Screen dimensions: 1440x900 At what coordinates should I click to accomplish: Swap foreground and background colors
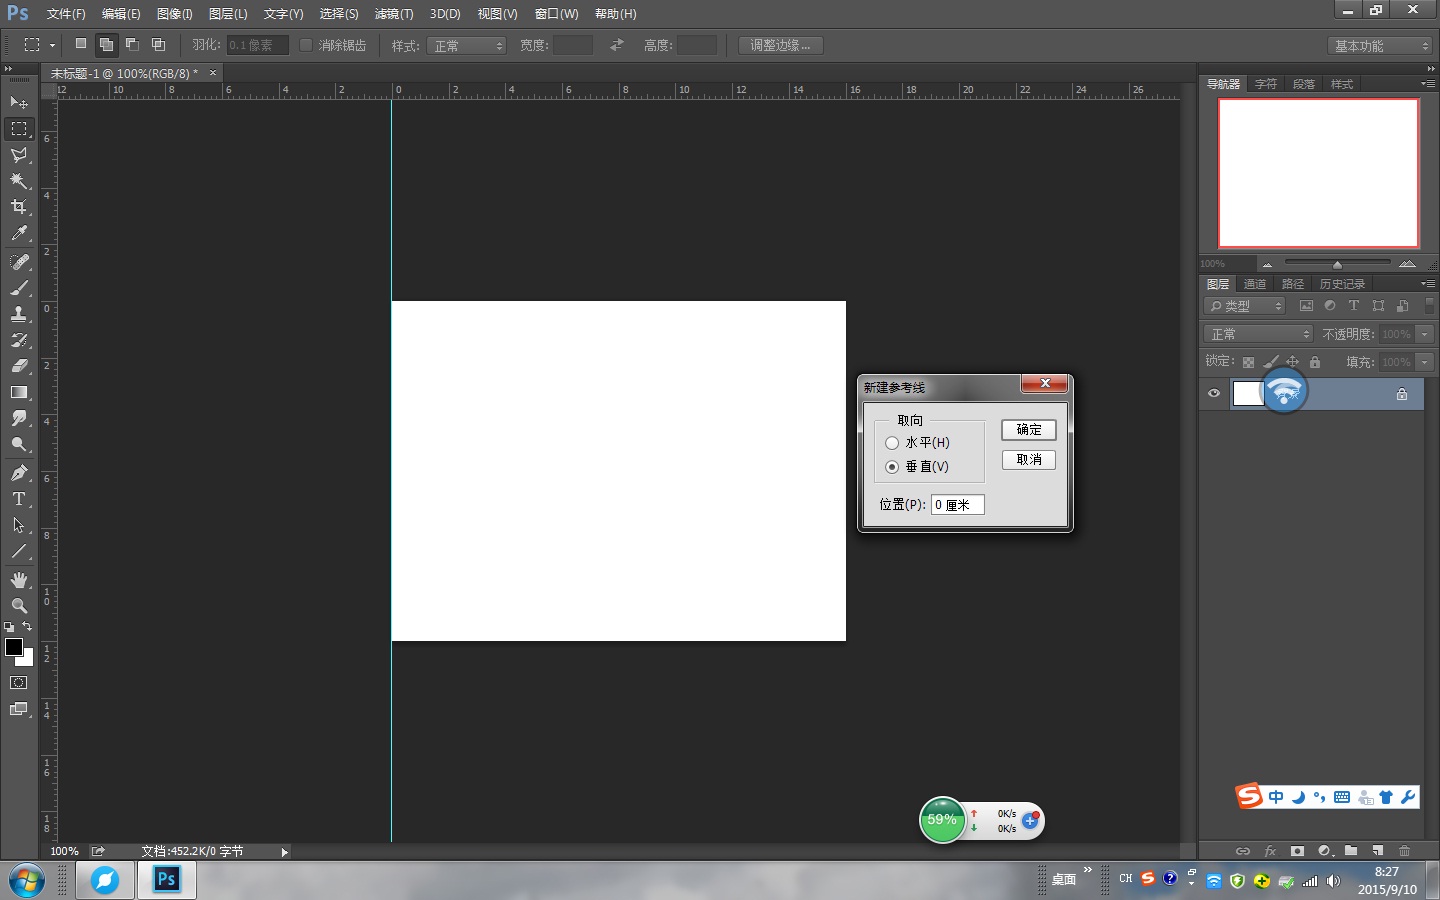pyautogui.click(x=28, y=627)
